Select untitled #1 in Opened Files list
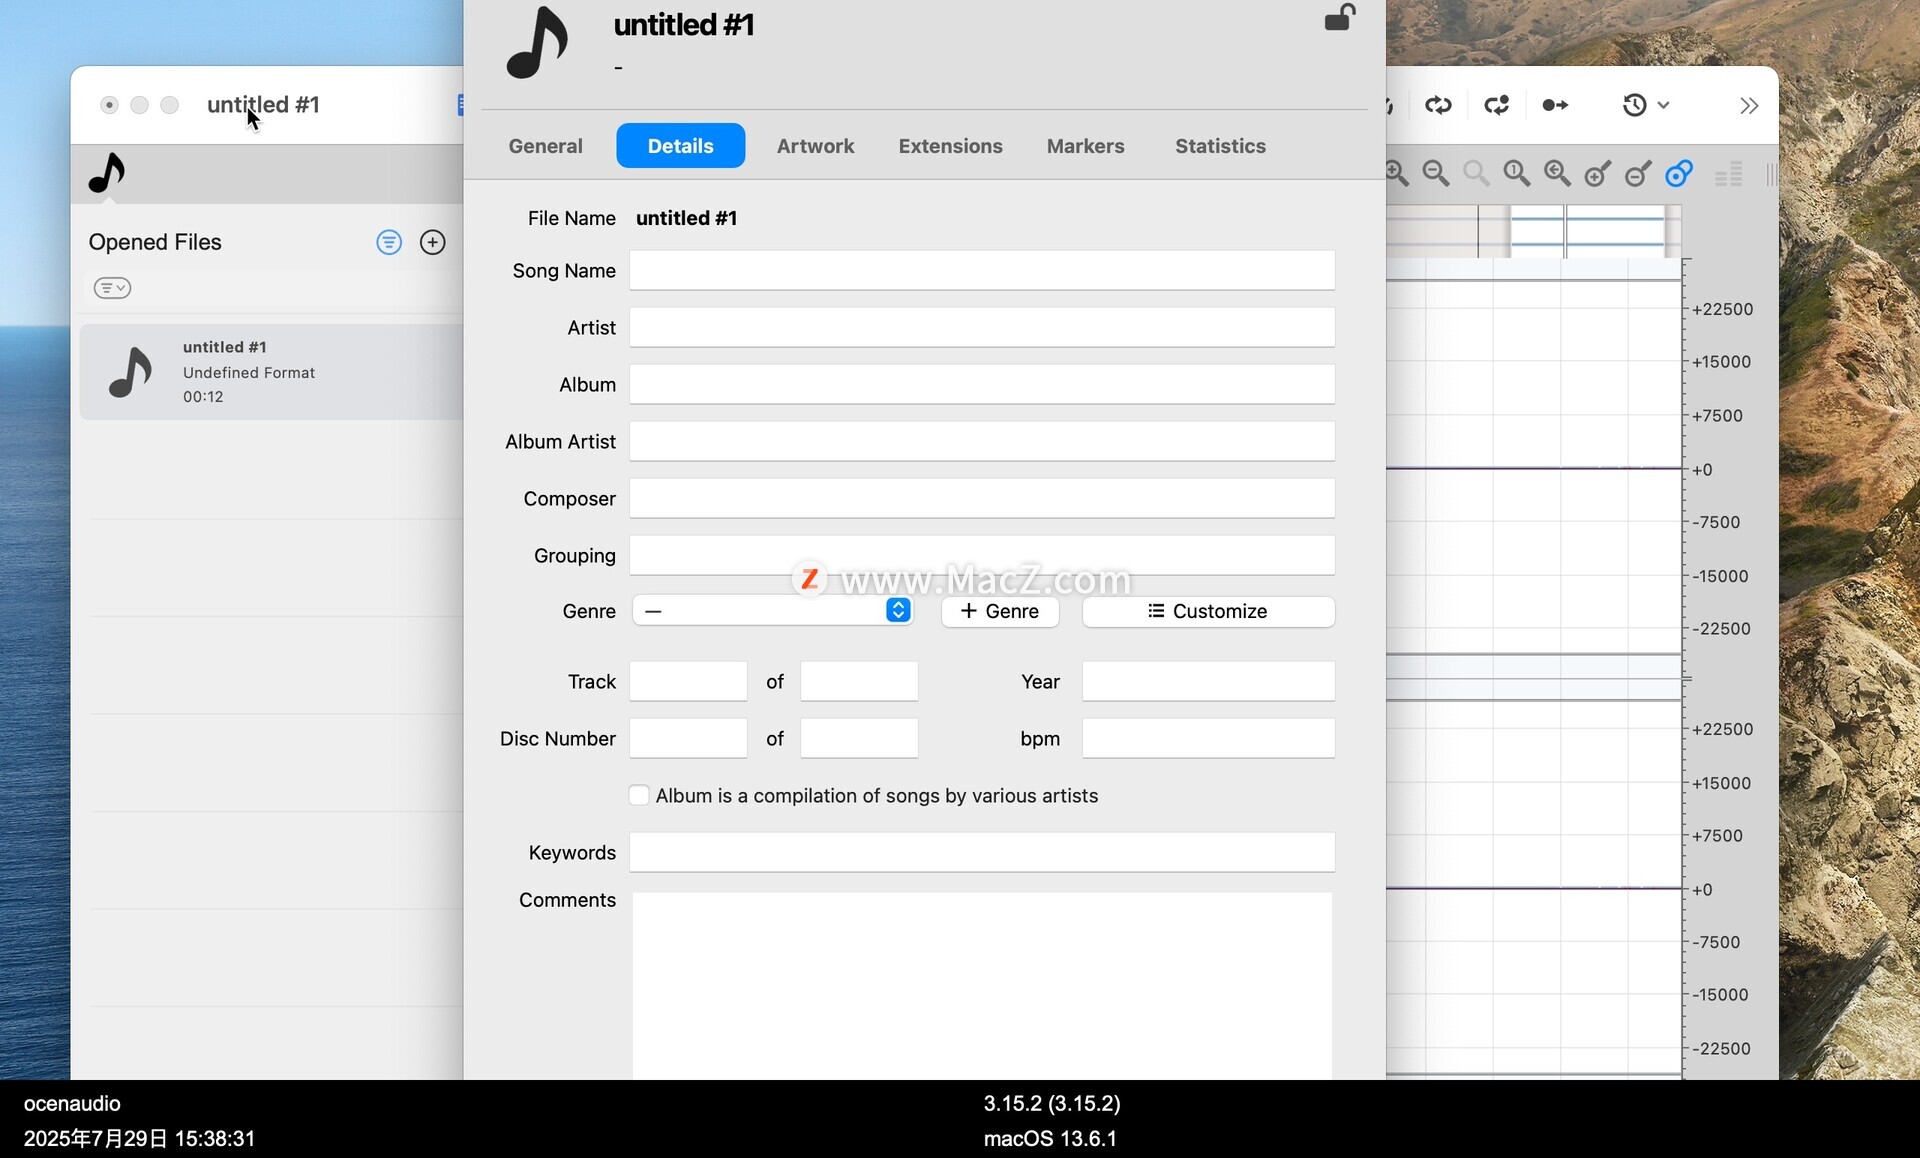The width and height of the screenshot is (1920, 1158). pyautogui.click(x=272, y=371)
